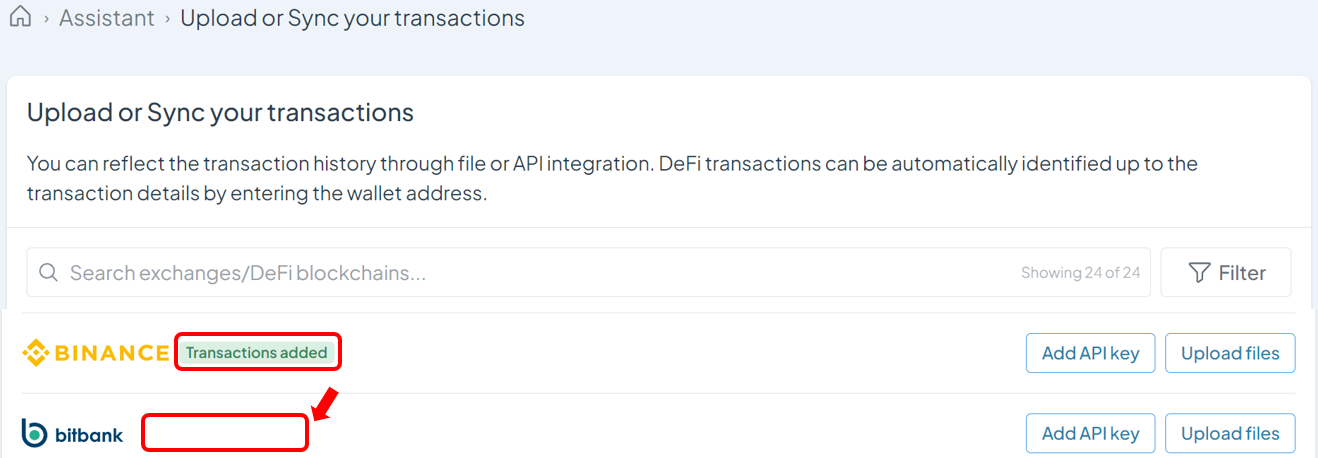1318x458 pixels.
Task: Click the chevron separator after home icon
Action: point(46,19)
